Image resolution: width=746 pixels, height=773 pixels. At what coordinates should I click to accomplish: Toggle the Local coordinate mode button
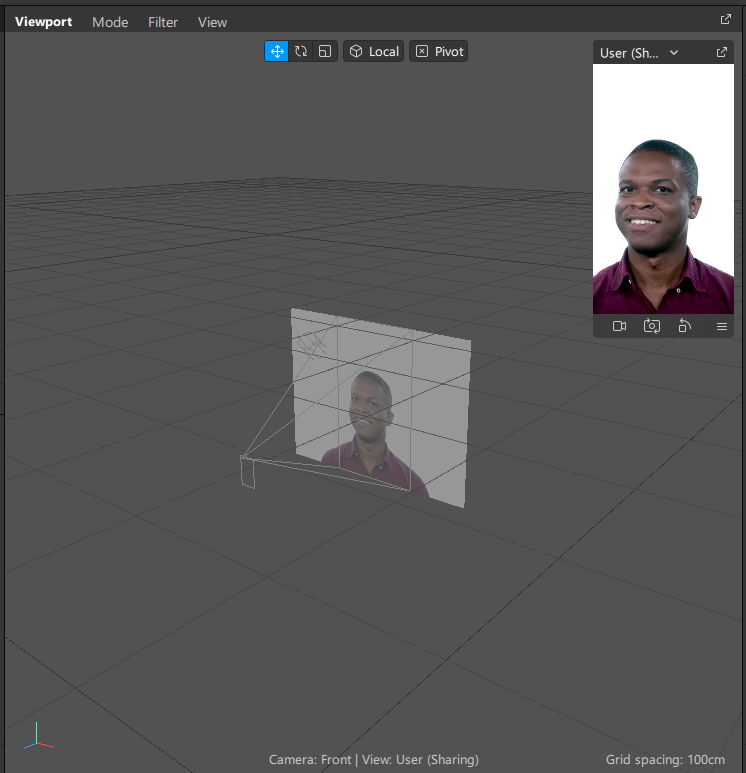374,51
